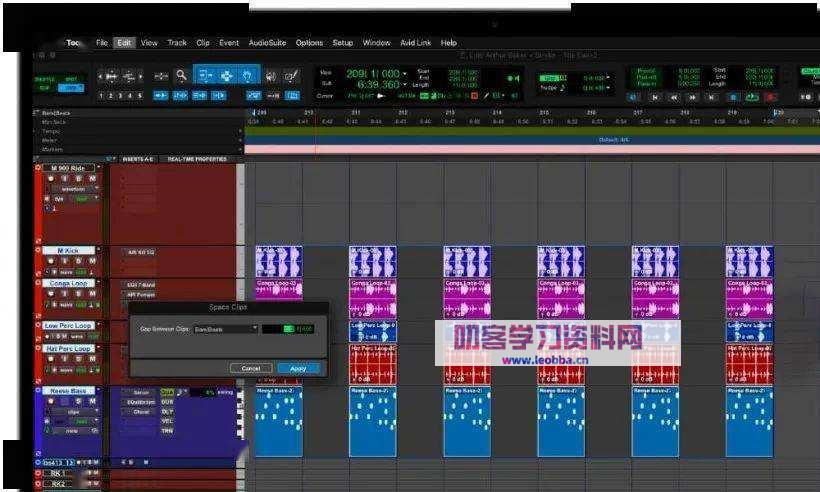Click fourth blue button under zoom presets
The height and width of the screenshot is (492, 820).
point(219,96)
